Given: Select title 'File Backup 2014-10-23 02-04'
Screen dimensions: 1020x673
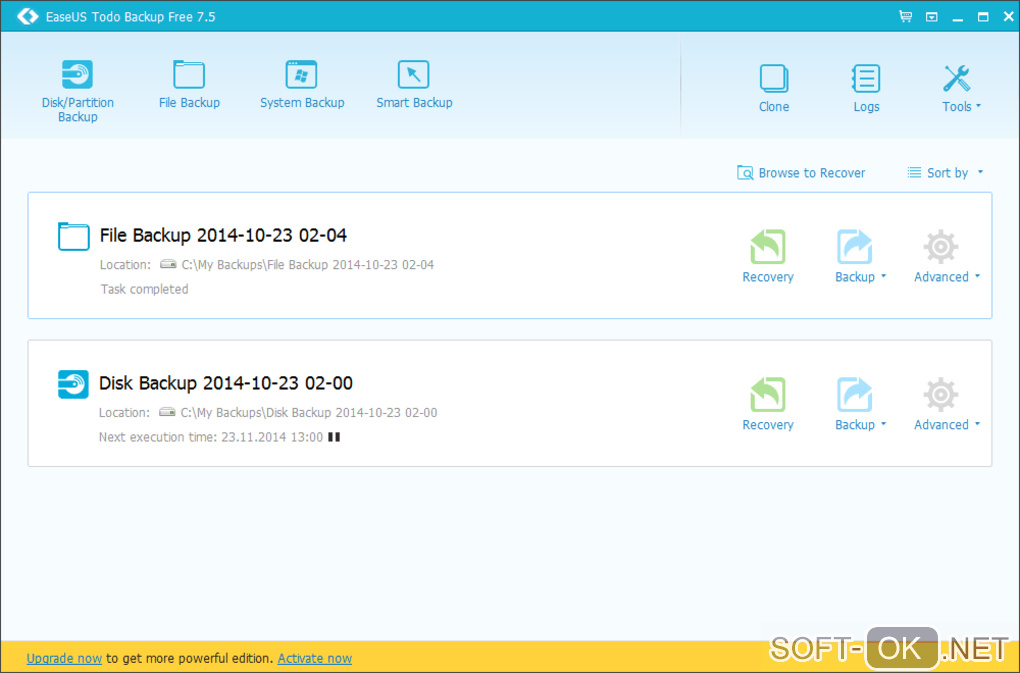Looking at the screenshot, I should pyautogui.click(x=223, y=235).
